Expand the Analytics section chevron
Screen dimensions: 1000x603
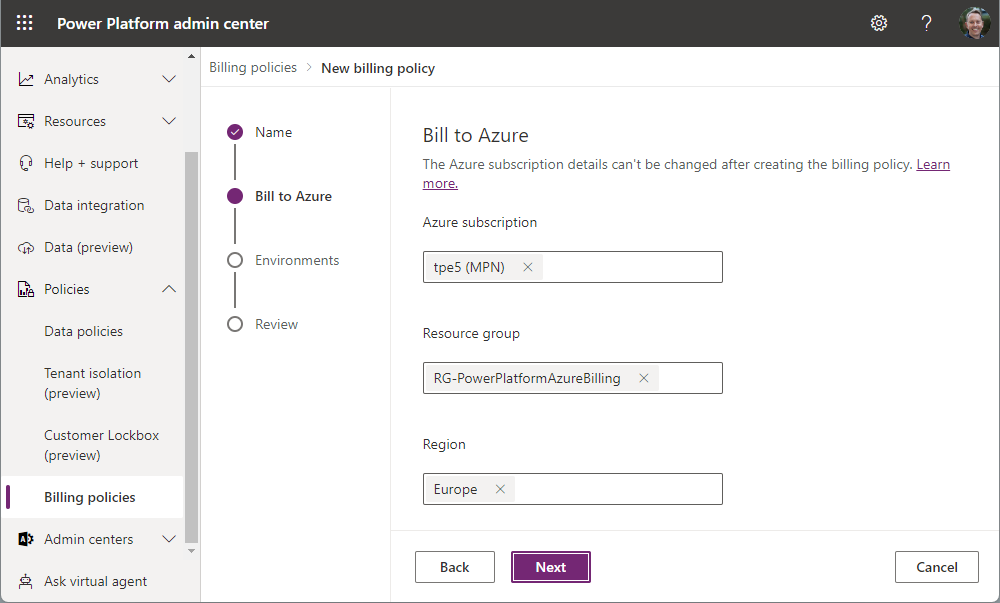coord(169,79)
